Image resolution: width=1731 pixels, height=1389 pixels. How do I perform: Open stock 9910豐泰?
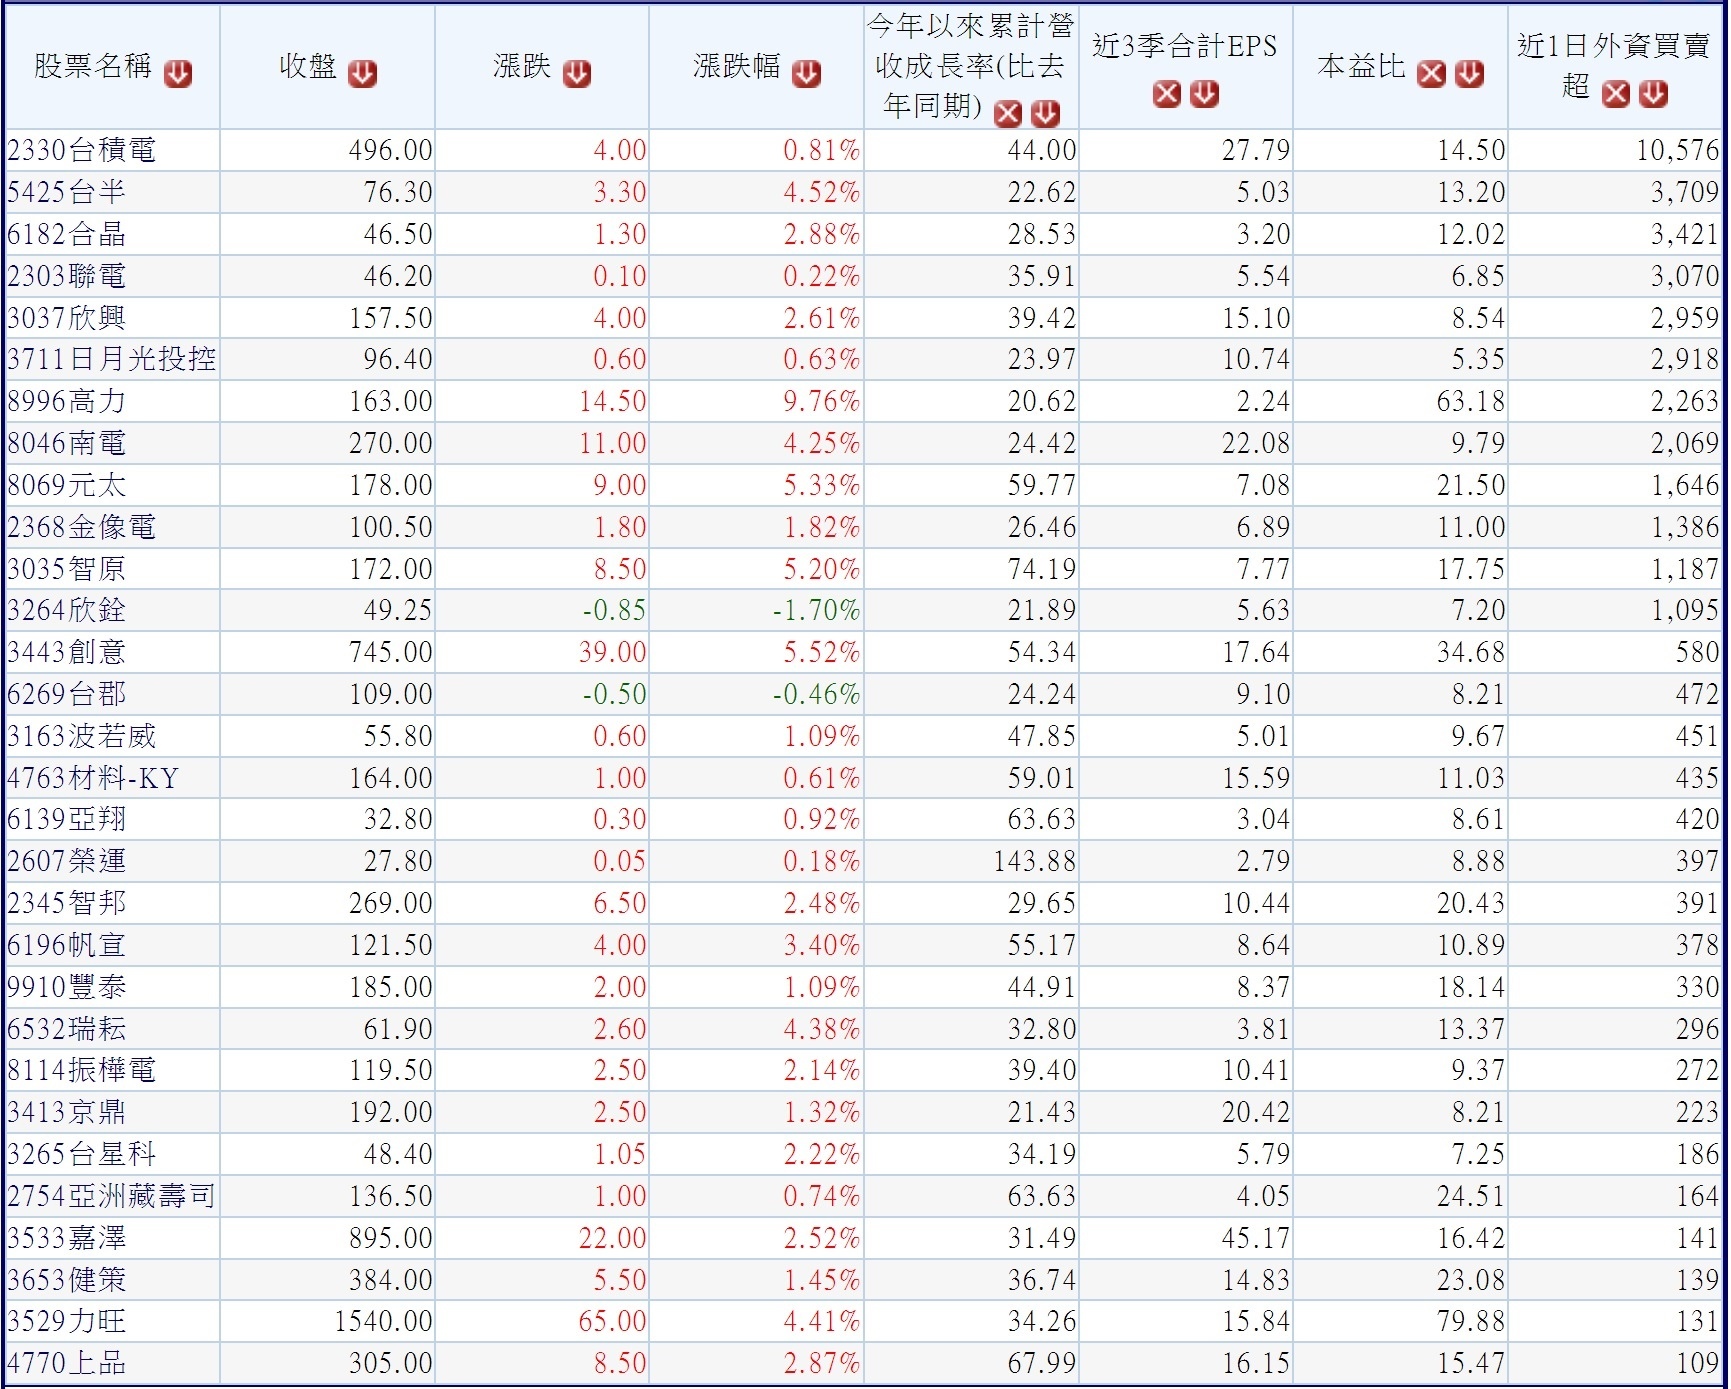(x=67, y=987)
